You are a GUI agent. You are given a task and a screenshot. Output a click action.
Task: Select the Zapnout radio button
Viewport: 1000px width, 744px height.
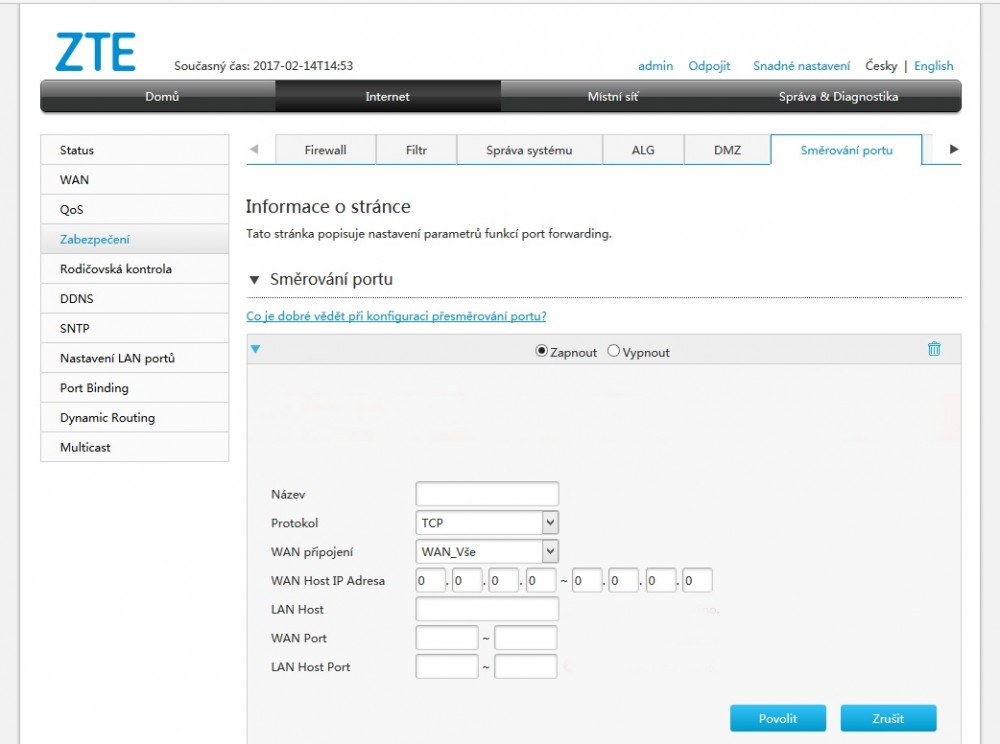click(x=542, y=351)
